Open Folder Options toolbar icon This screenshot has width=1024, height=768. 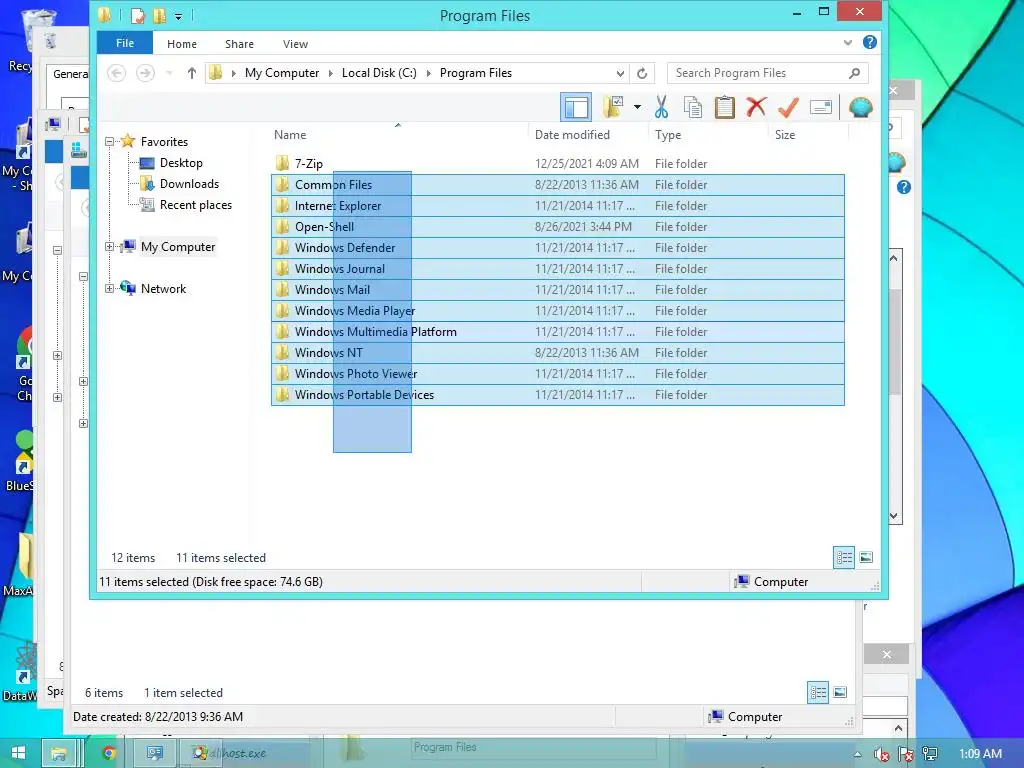(613, 107)
